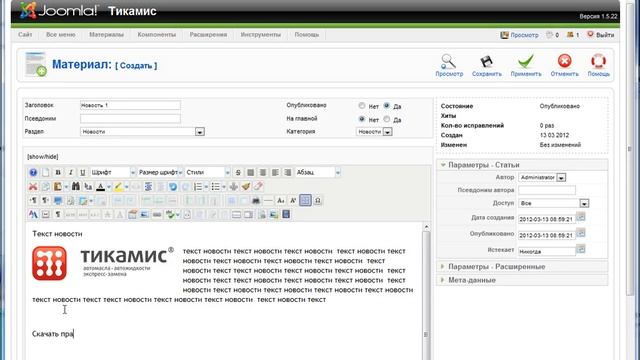Viewport: 640px width, 360px height.
Task: Click the Сохранить toolbar button
Action: 487,65
